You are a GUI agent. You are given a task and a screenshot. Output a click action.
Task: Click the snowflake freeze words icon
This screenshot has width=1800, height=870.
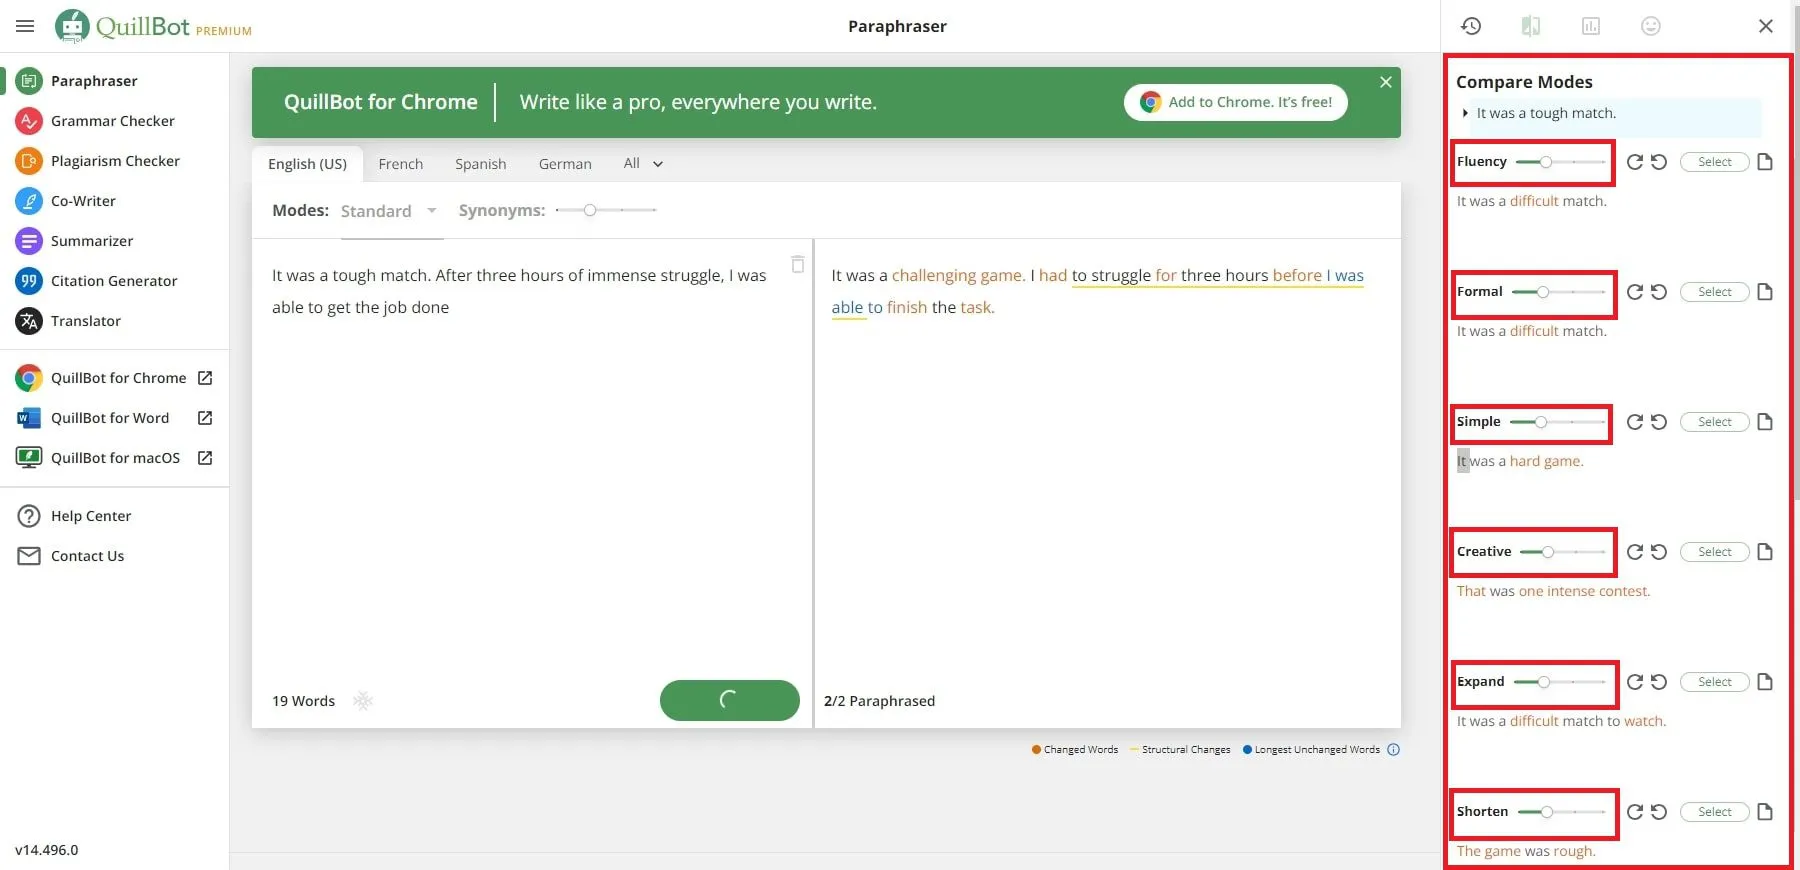tap(363, 701)
